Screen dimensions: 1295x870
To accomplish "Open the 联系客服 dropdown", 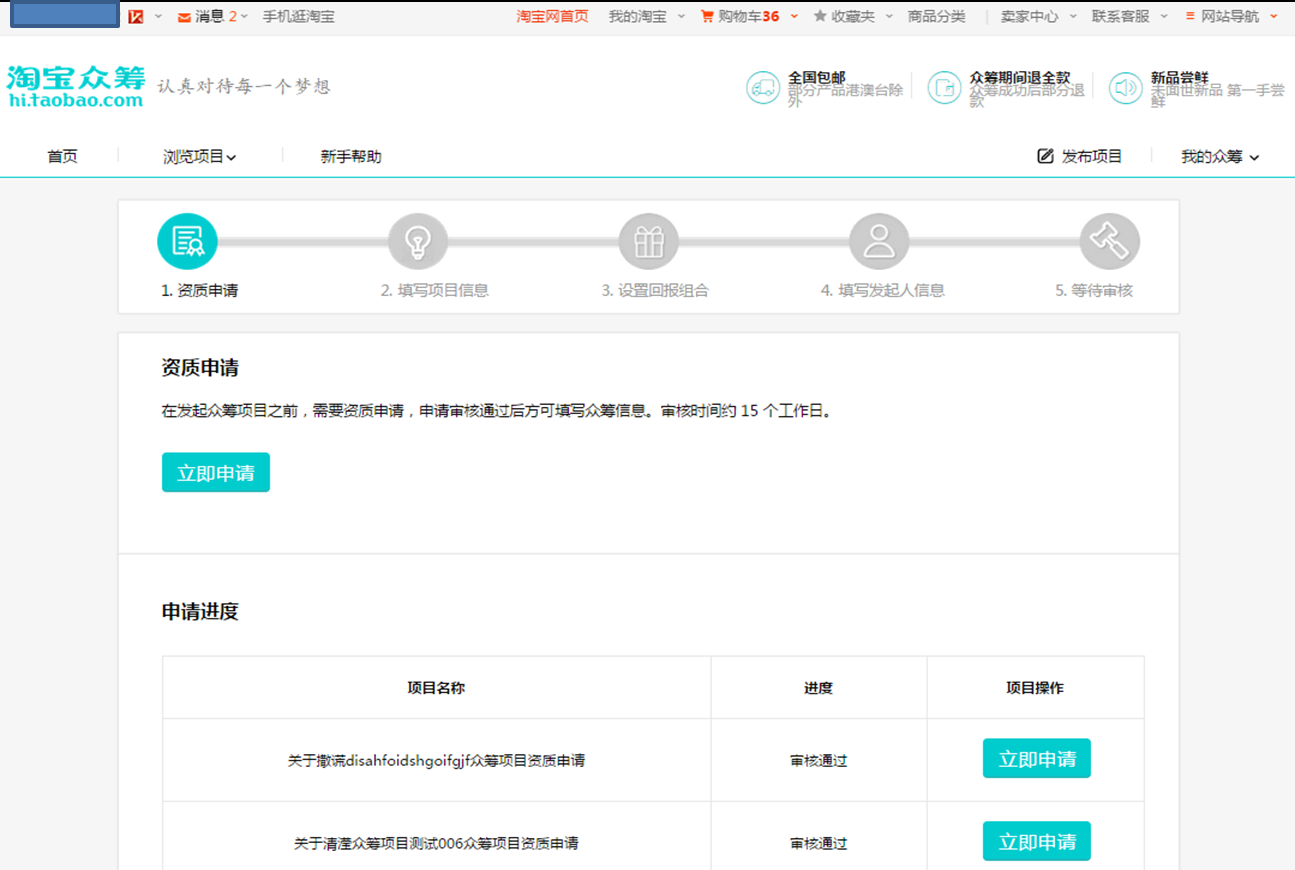I will tap(1130, 17).
